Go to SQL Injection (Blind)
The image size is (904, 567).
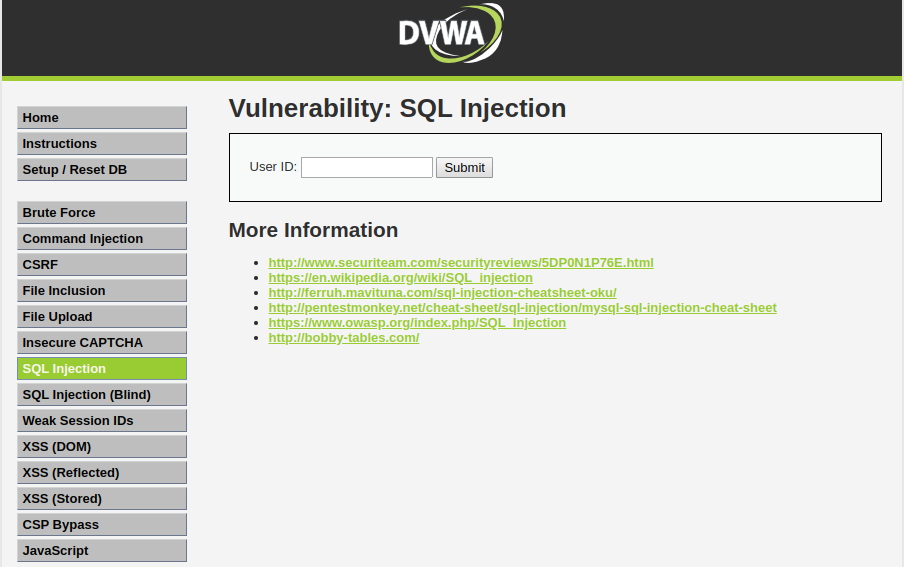point(101,395)
